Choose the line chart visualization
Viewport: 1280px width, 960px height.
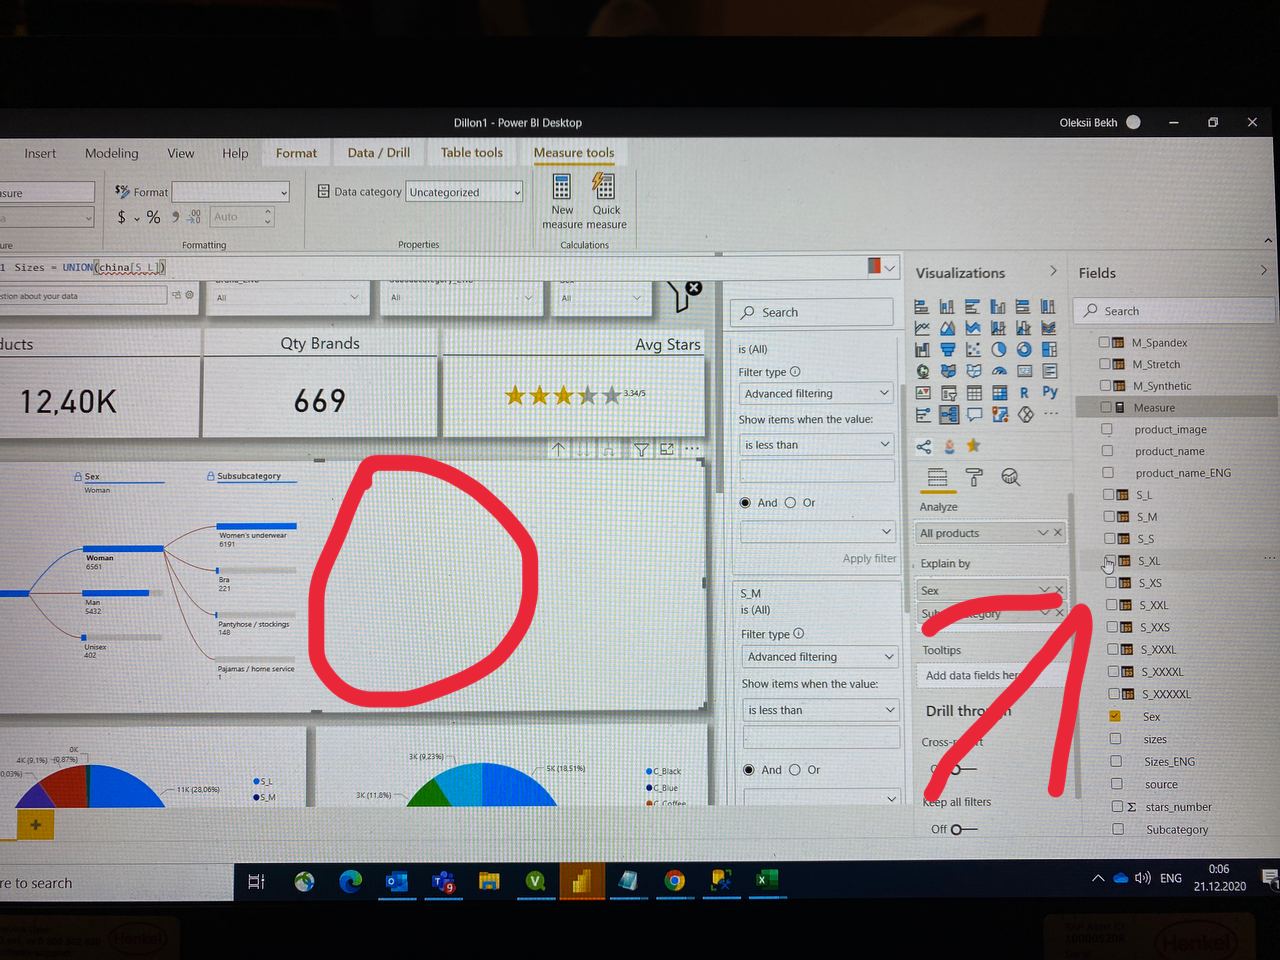(x=922, y=328)
